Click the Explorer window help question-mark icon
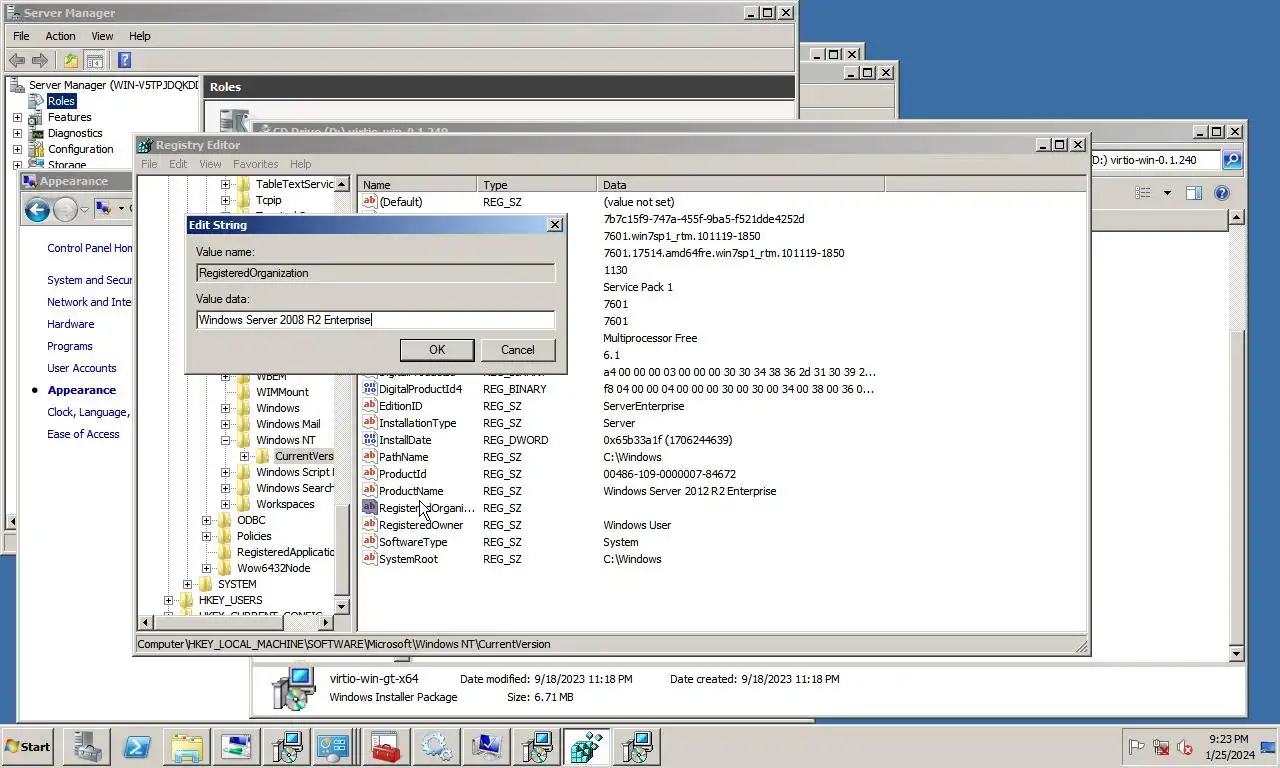This screenshot has width=1280, height=768. [x=1222, y=193]
